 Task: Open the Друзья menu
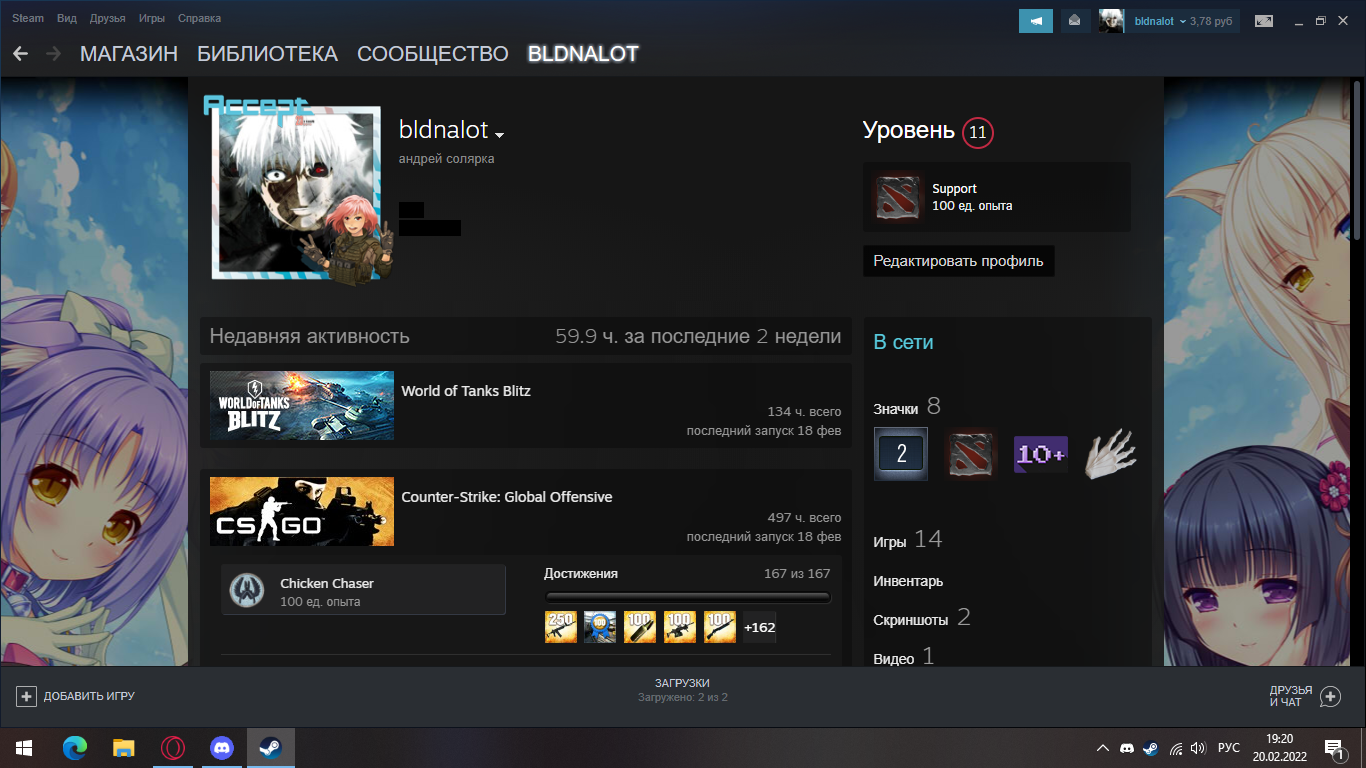108,19
